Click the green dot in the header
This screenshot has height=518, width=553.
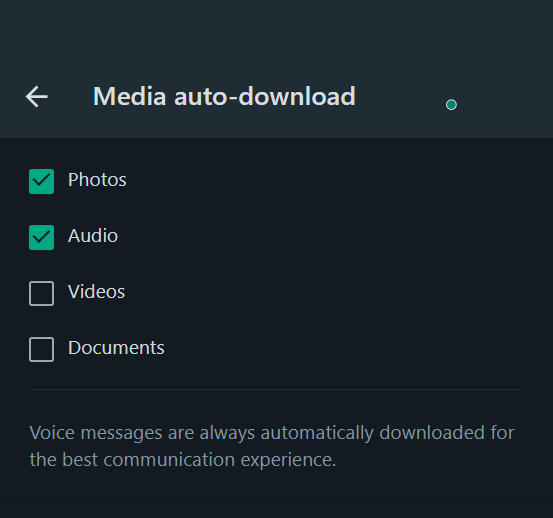451,105
